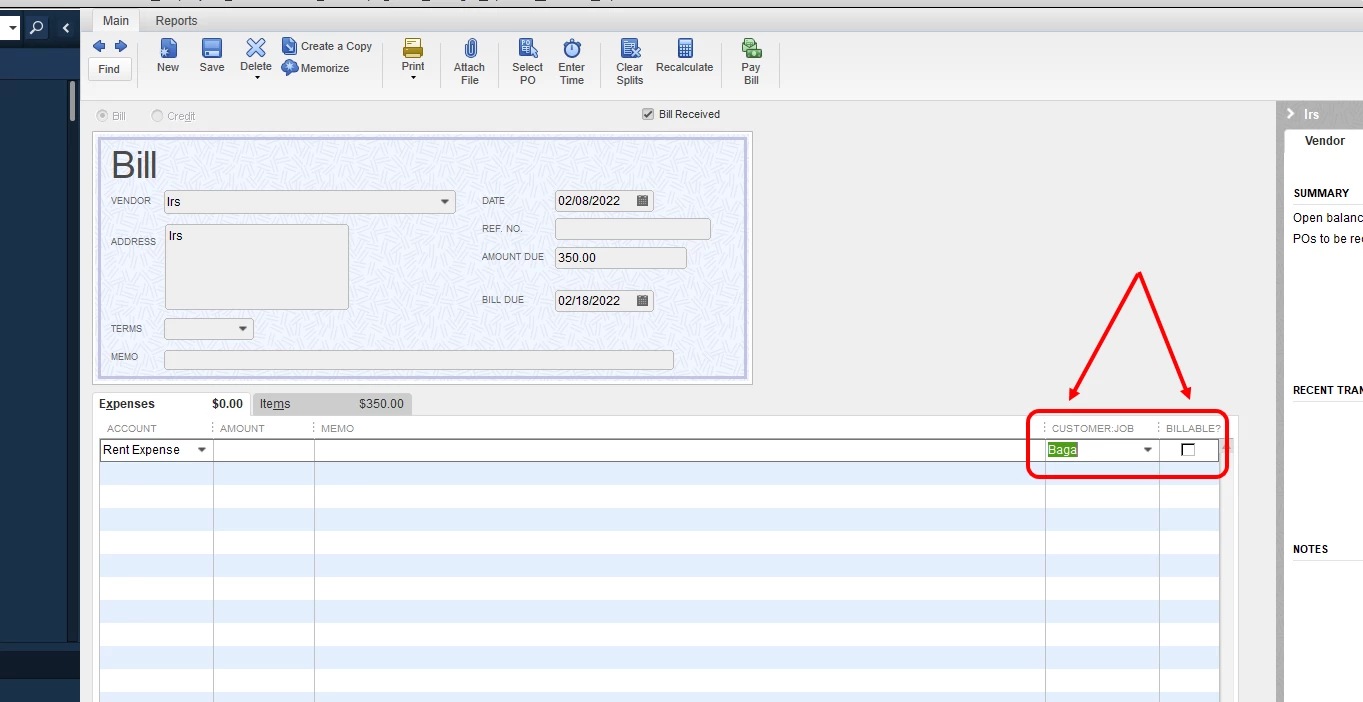
Task: Expand the Vendor dropdown list
Action: coord(445,202)
